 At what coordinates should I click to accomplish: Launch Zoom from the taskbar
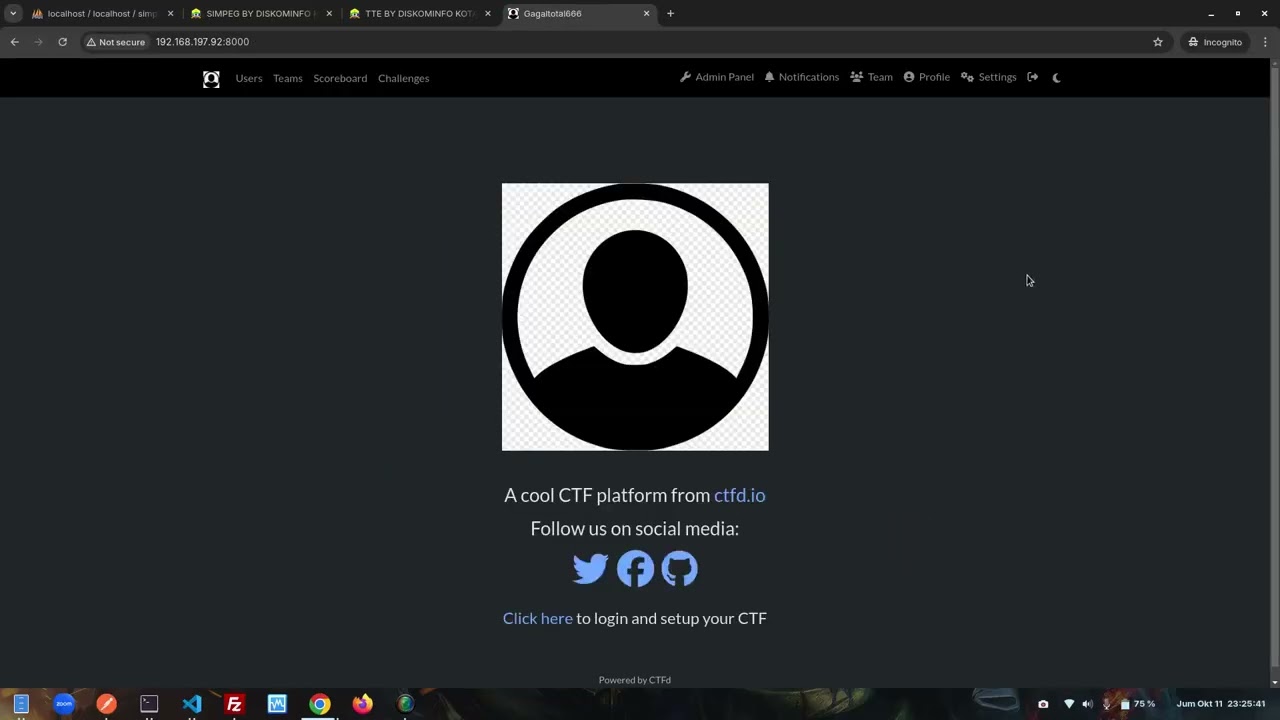pos(63,704)
